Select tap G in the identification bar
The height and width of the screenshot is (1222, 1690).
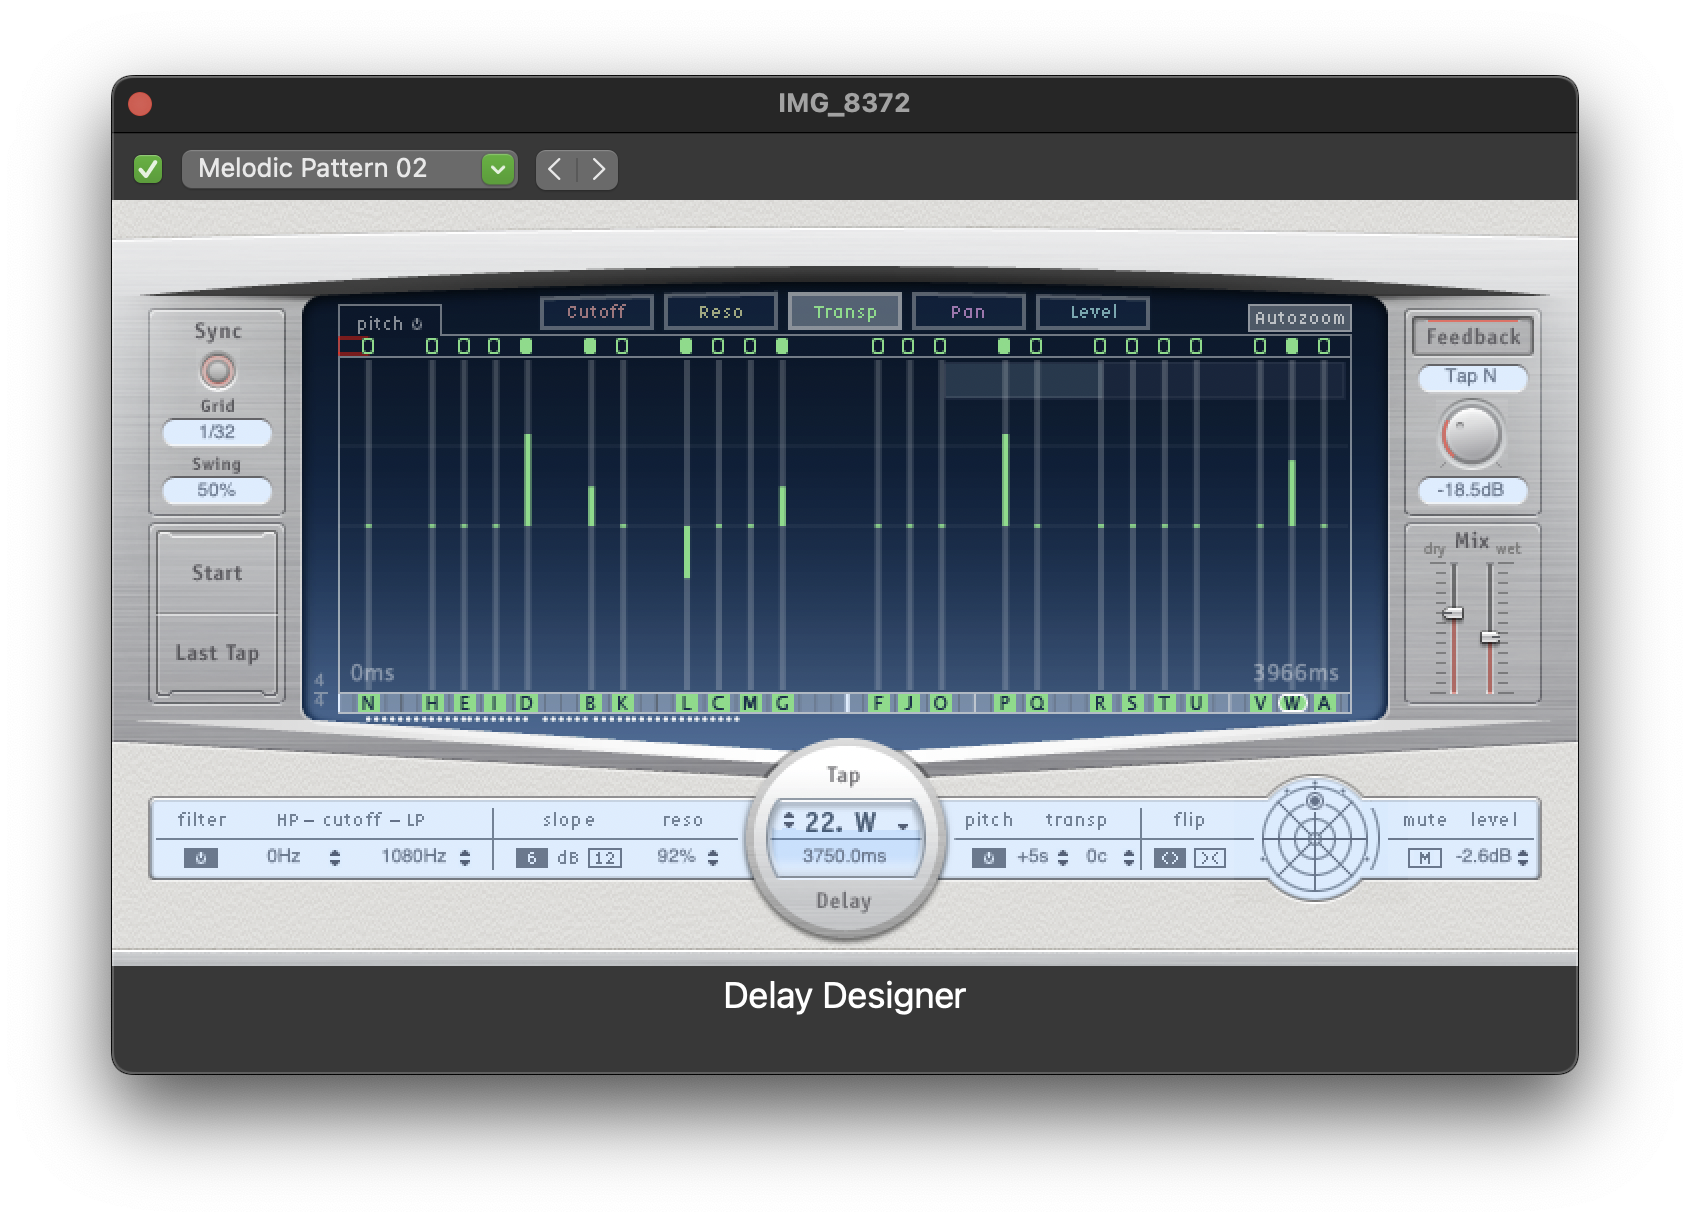coord(782,703)
